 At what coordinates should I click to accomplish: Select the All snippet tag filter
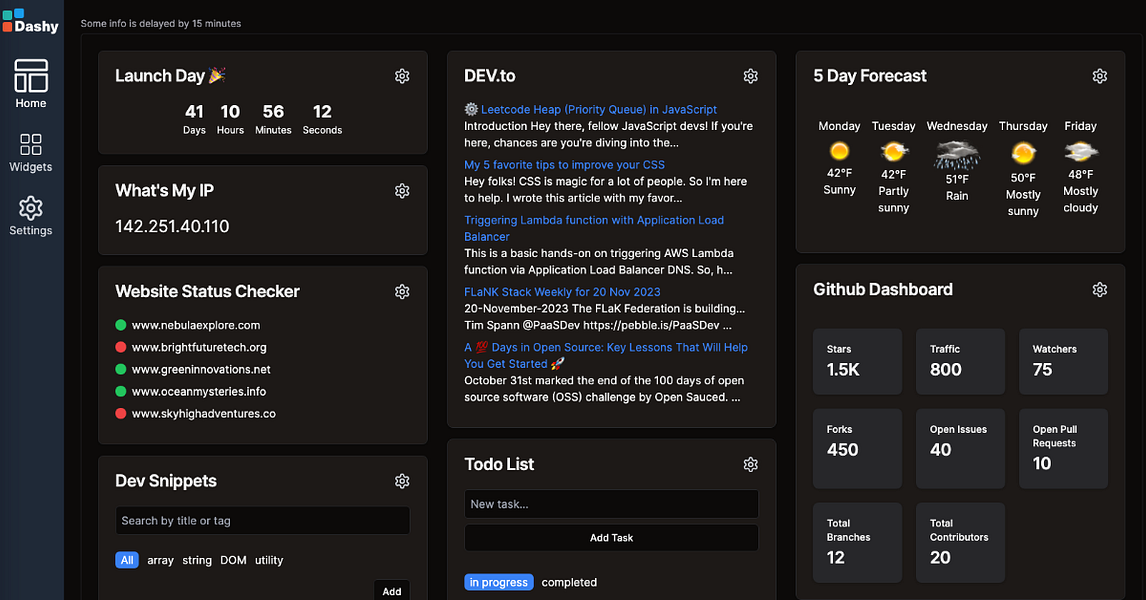127,560
